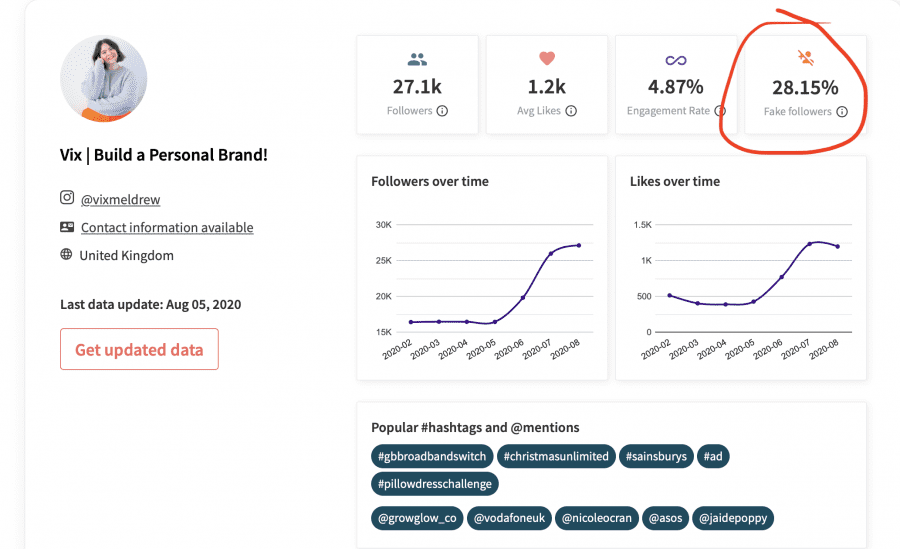Click the red heart Avg Likes icon
This screenshot has height=549, width=900.
click(x=547, y=58)
